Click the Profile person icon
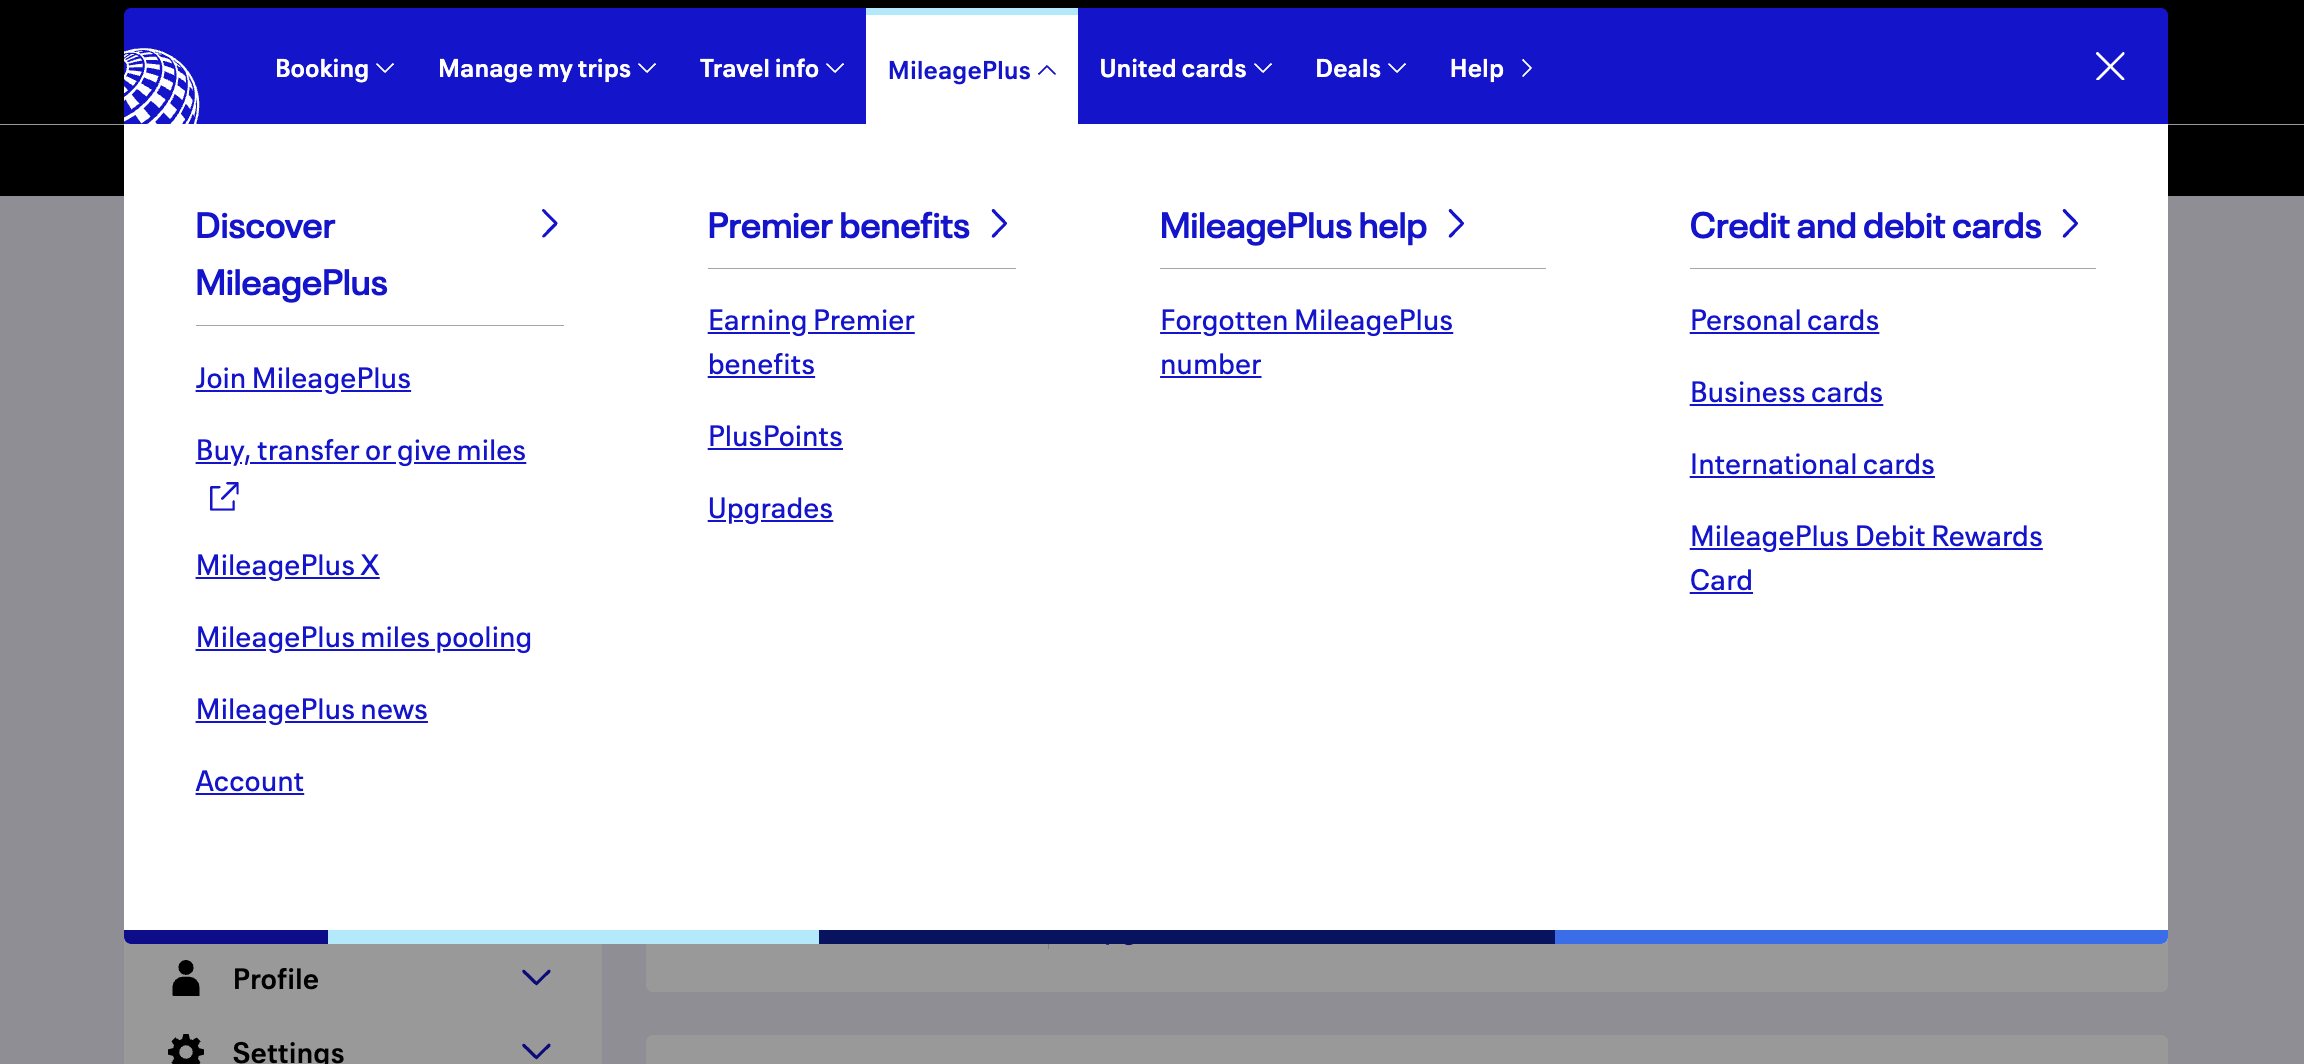This screenshot has height=1064, width=2304. coord(186,978)
